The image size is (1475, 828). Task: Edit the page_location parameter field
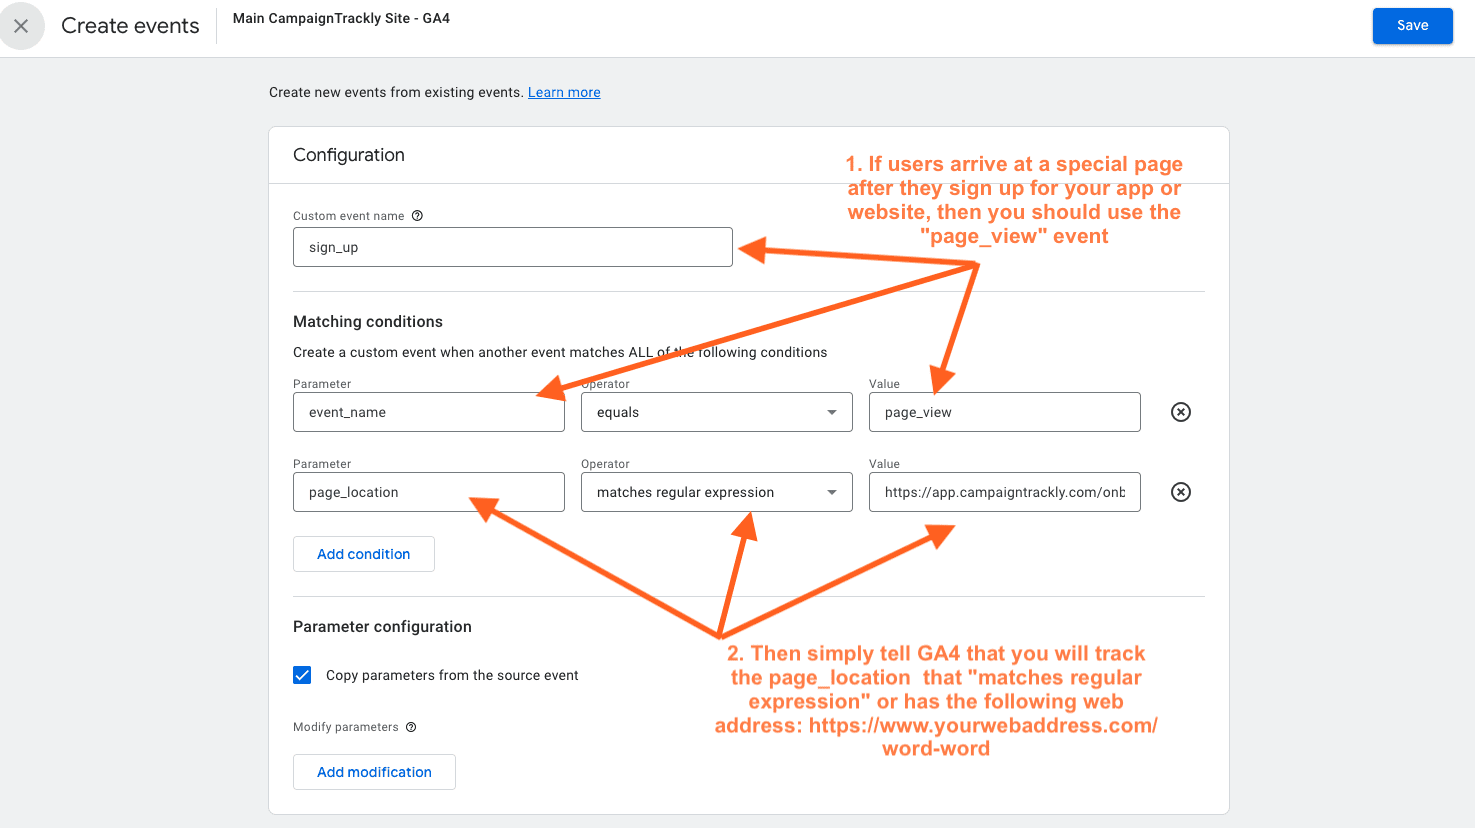[428, 491]
